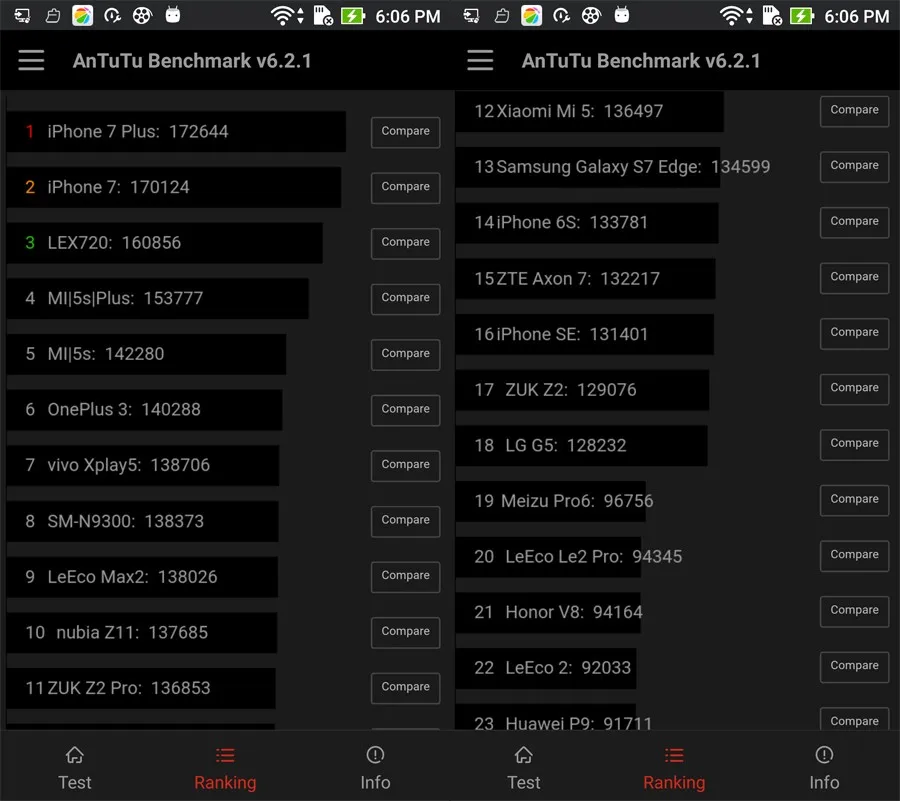Select MI|5s|Plus: 153777 ranking row
900x801 pixels.
[x=158, y=298]
